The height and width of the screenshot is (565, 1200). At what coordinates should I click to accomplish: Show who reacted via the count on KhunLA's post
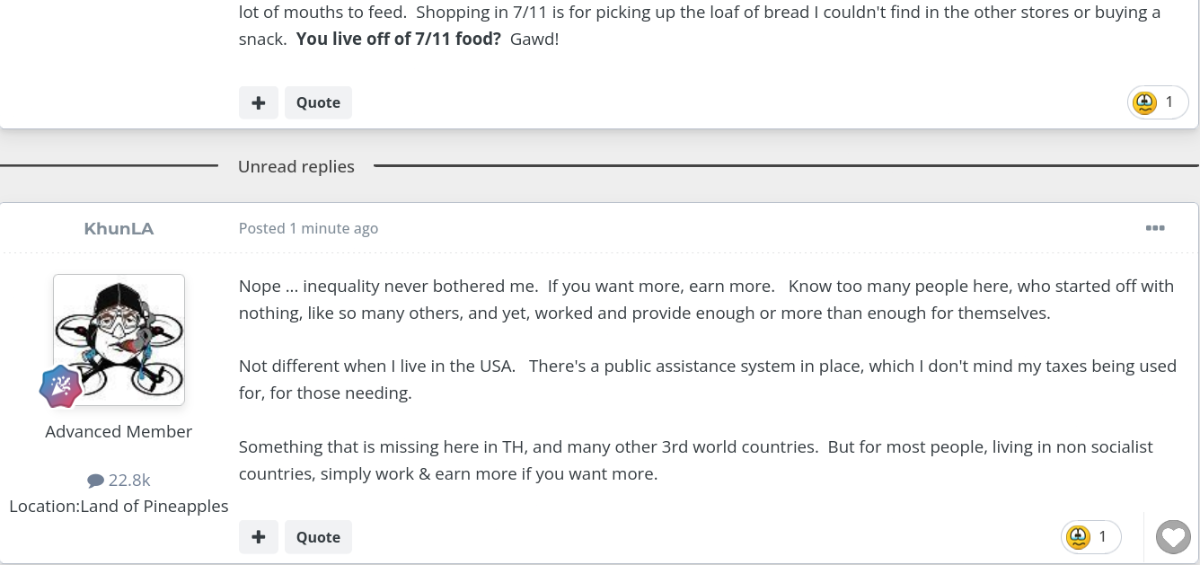pos(1103,537)
